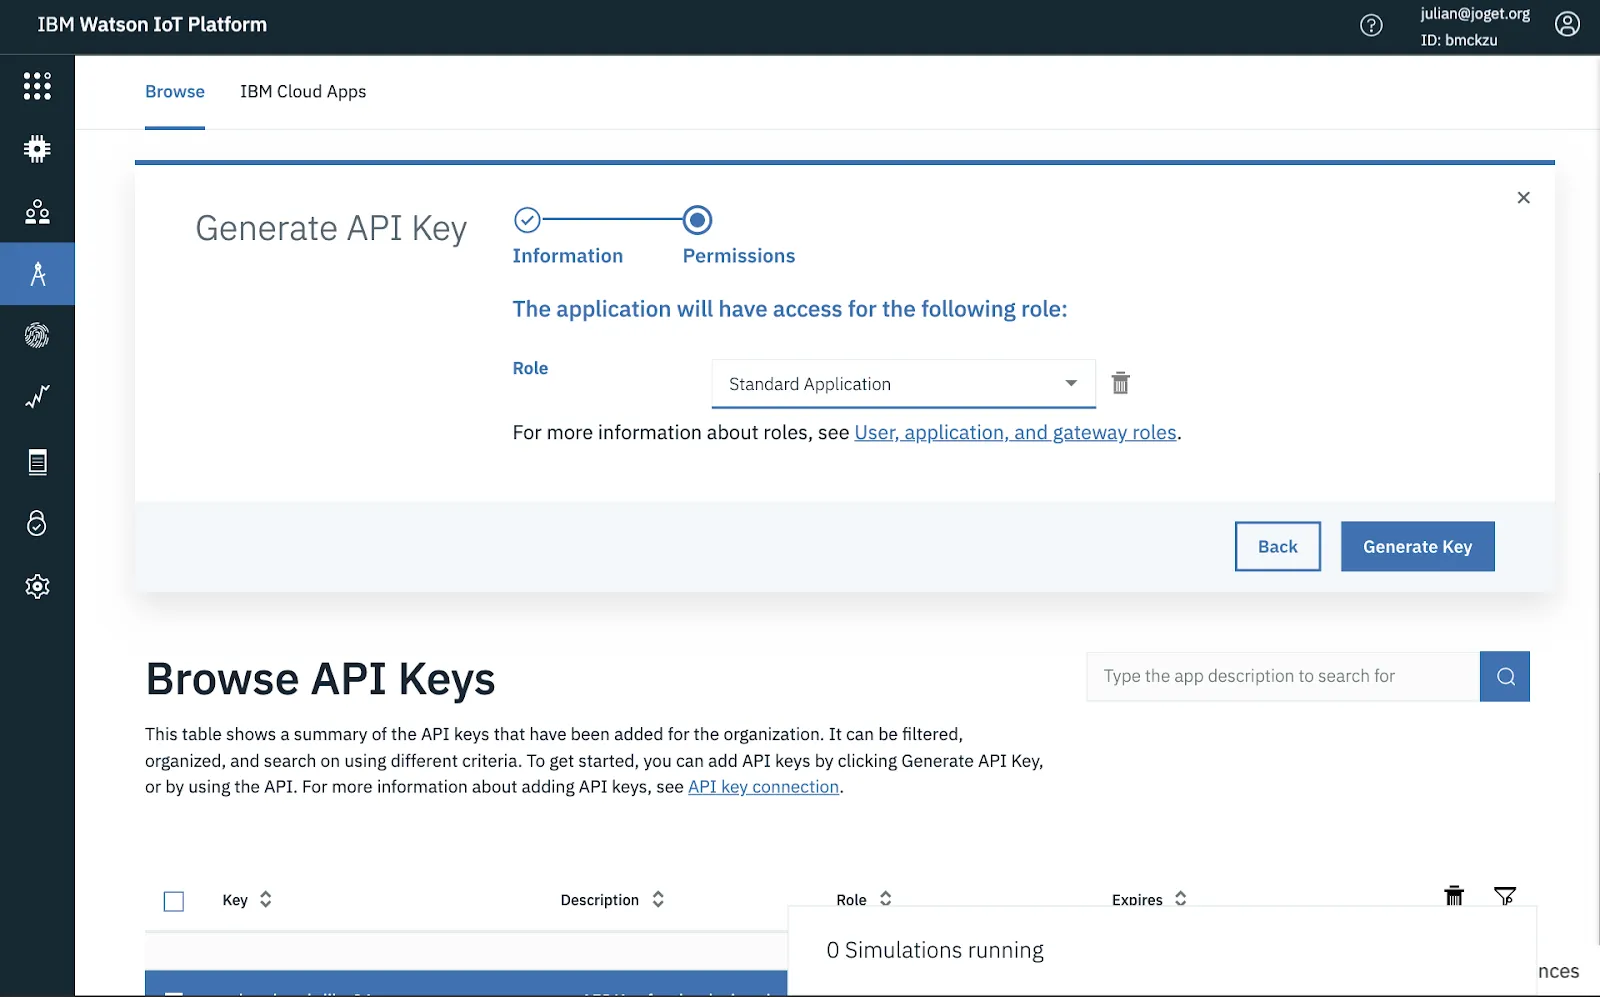Open fingerprint security icon in sidebar
Screen dimensions: 1600x997
coord(37,336)
